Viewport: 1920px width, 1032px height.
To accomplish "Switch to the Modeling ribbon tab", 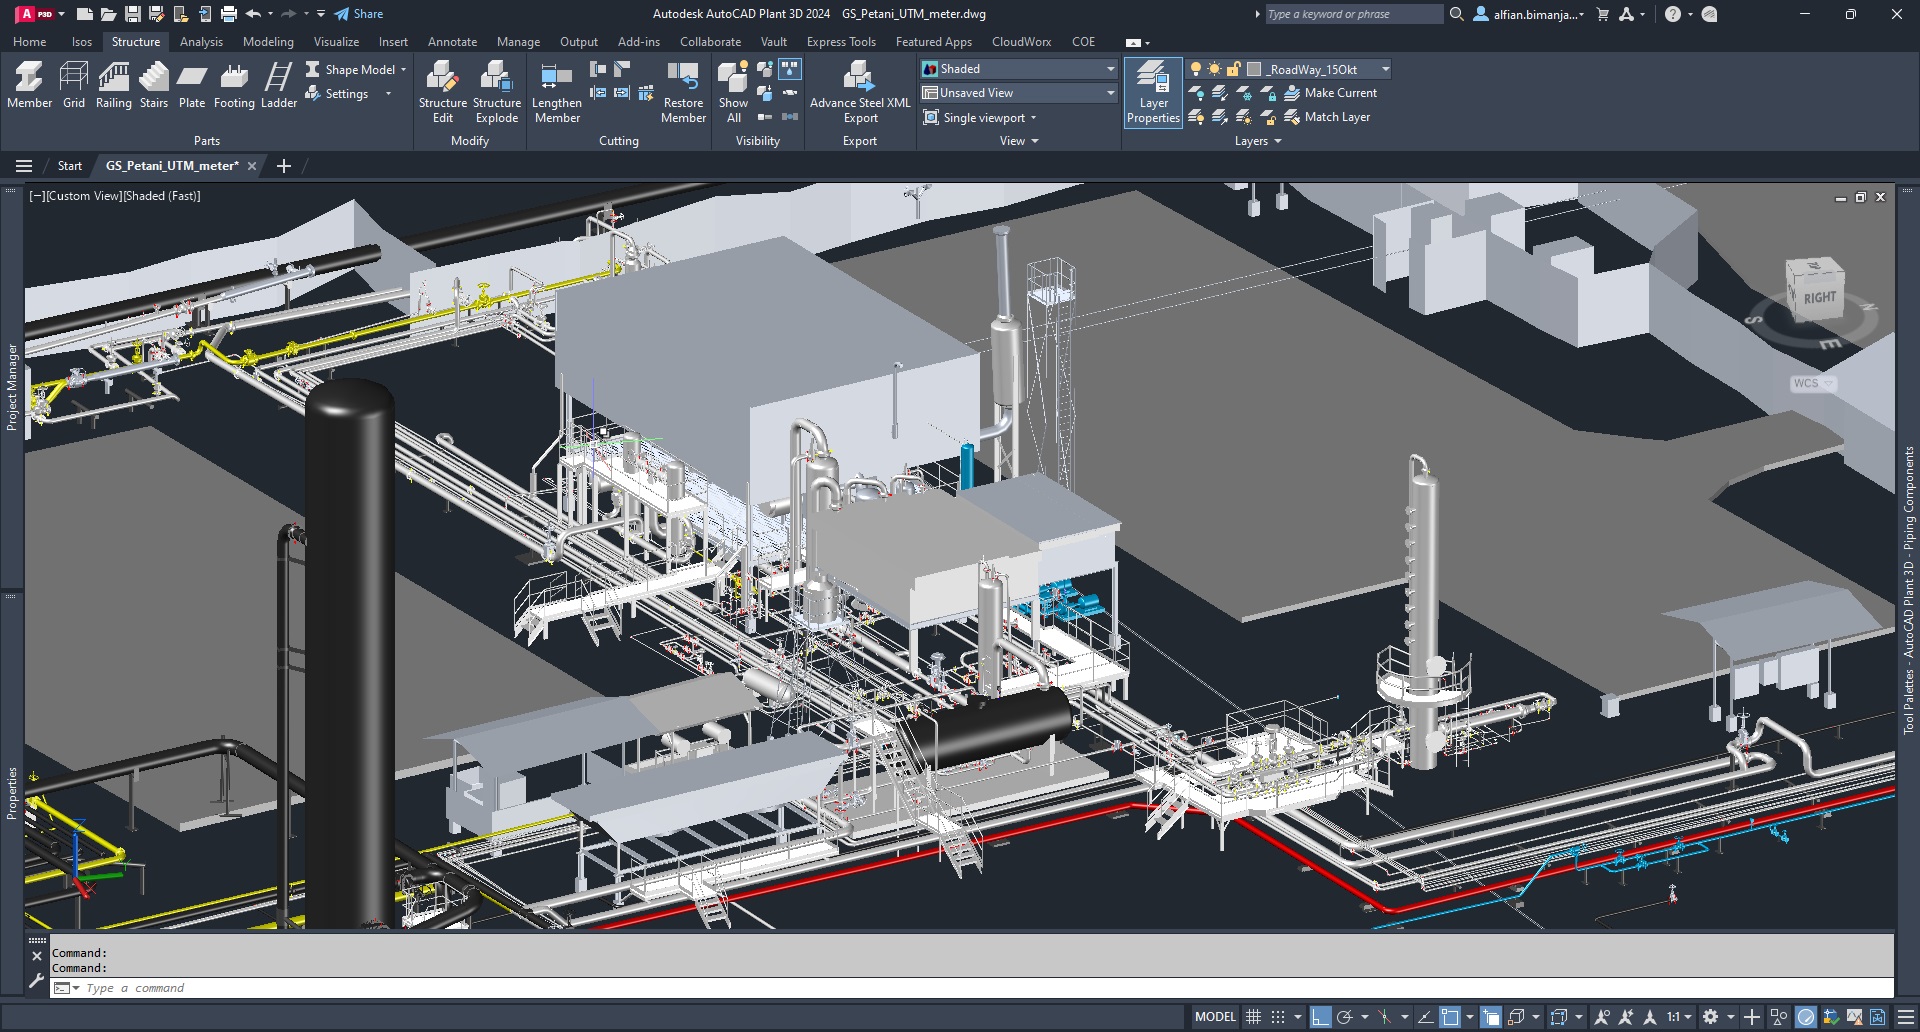I will (268, 42).
